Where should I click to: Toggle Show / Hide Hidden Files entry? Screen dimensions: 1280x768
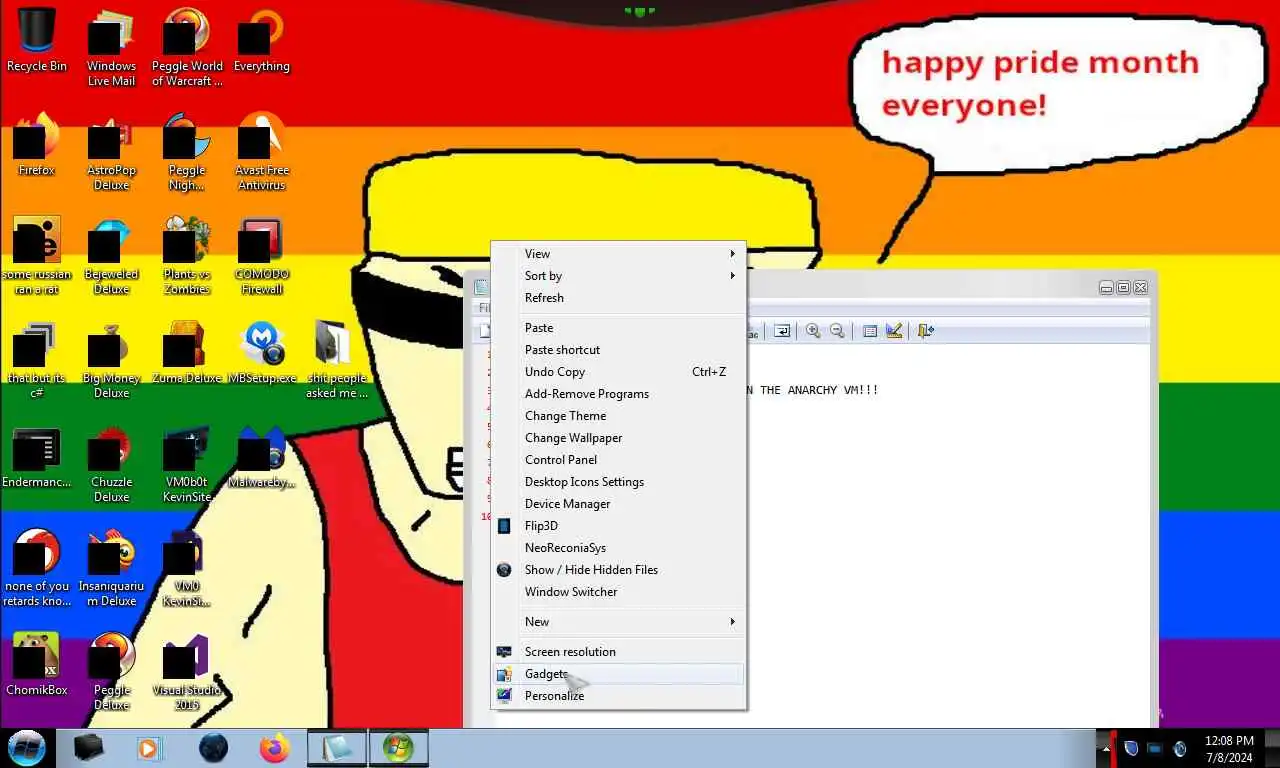[x=619, y=570]
